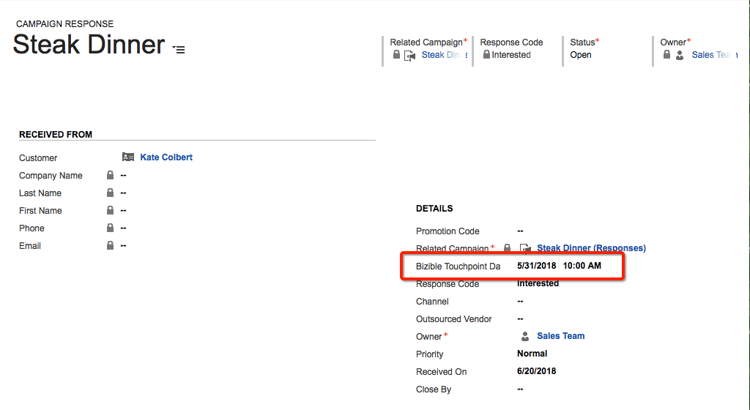This screenshot has height=410, width=750.
Task: Click lock icon in header Related Campaign
Action: 396,55
